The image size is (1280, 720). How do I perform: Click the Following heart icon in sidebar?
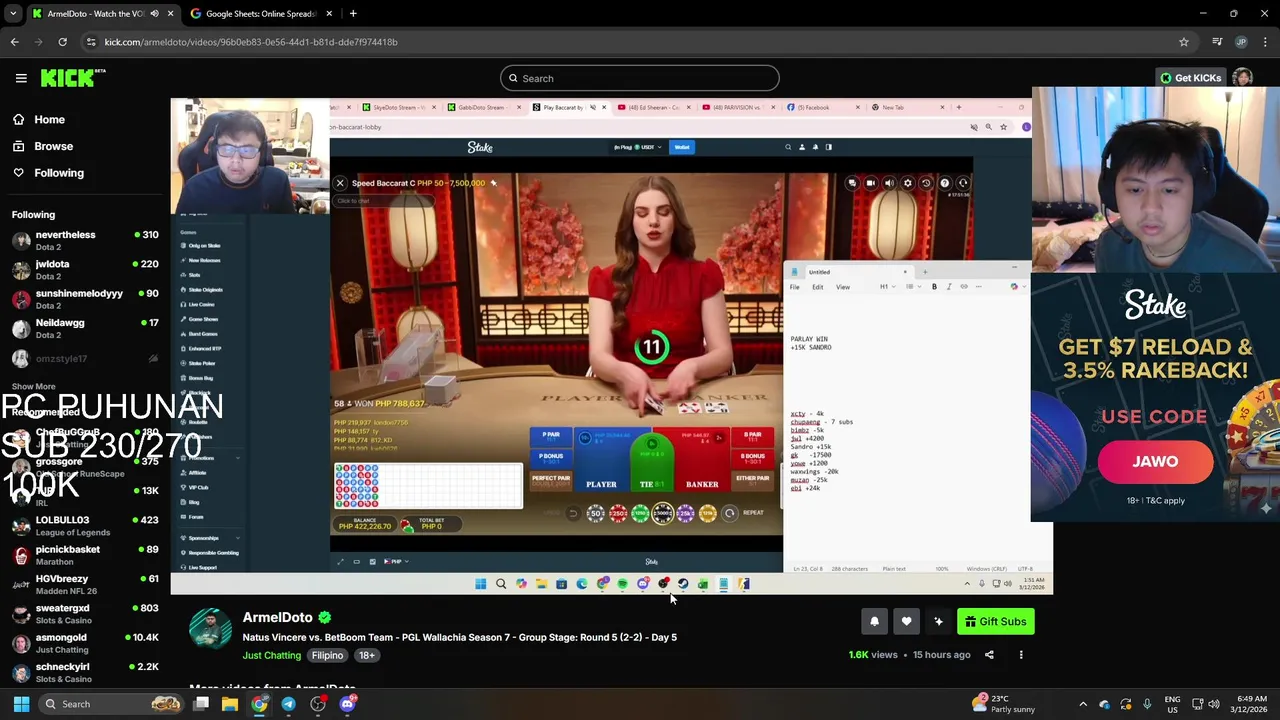(19, 173)
